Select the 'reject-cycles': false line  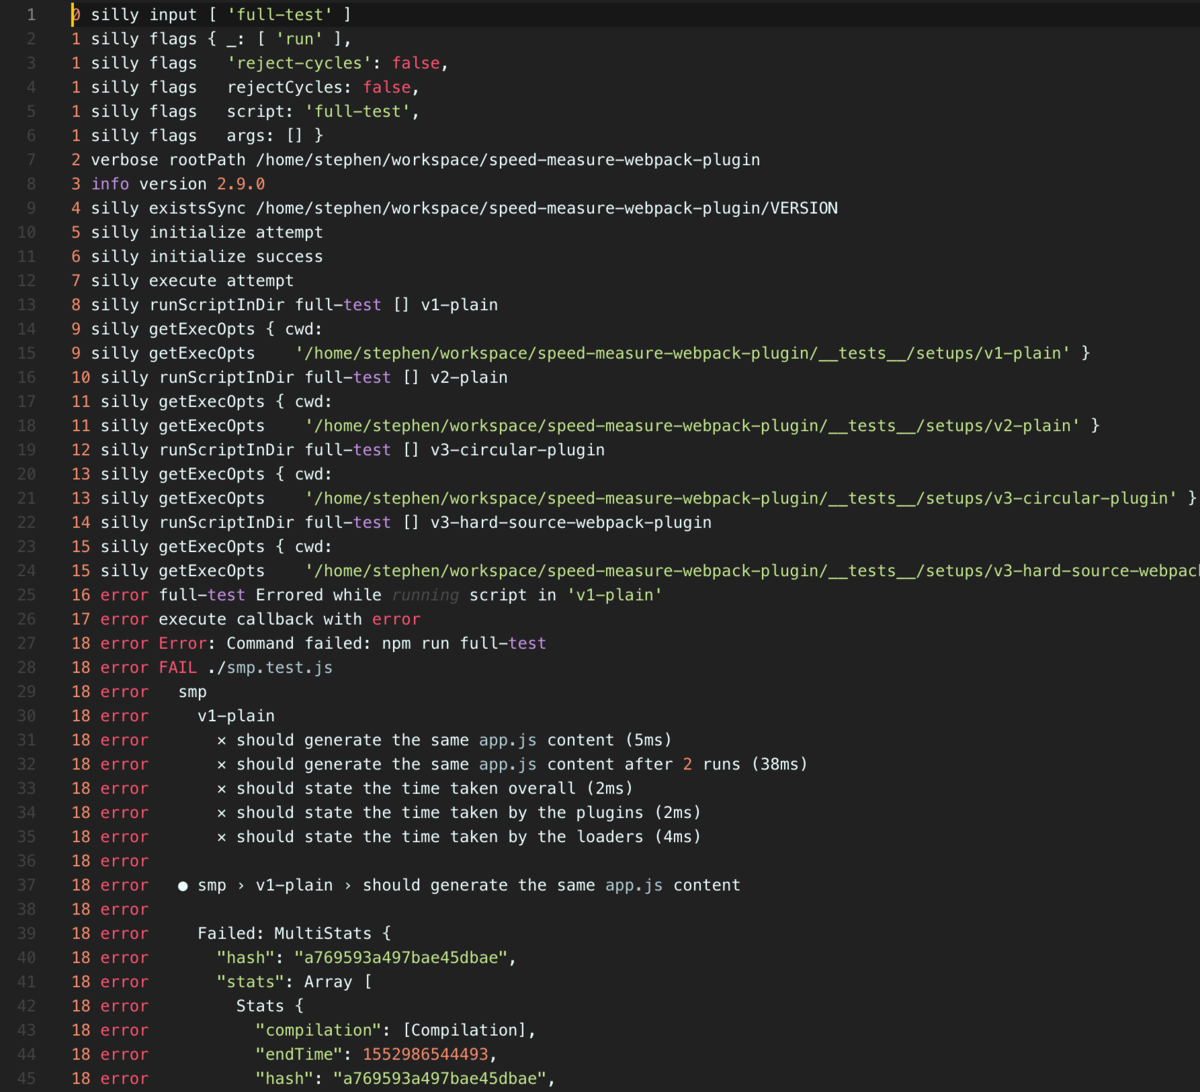(x=259, y=63)
